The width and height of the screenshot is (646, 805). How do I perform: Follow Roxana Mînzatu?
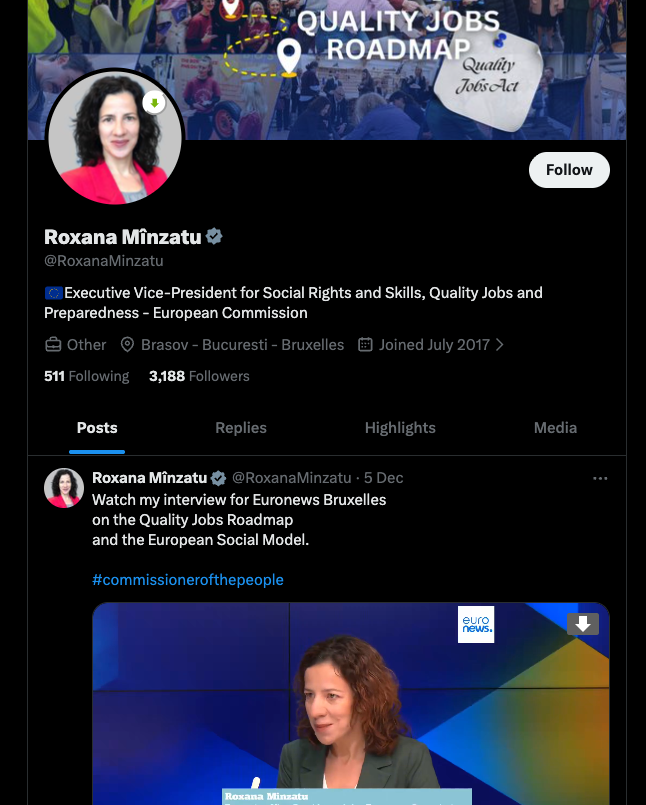click(x=569, y=170)
